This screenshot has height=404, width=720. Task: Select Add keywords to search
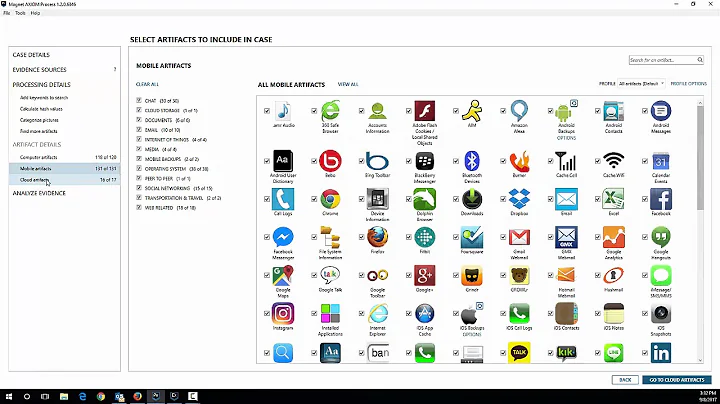pos(44,97)
